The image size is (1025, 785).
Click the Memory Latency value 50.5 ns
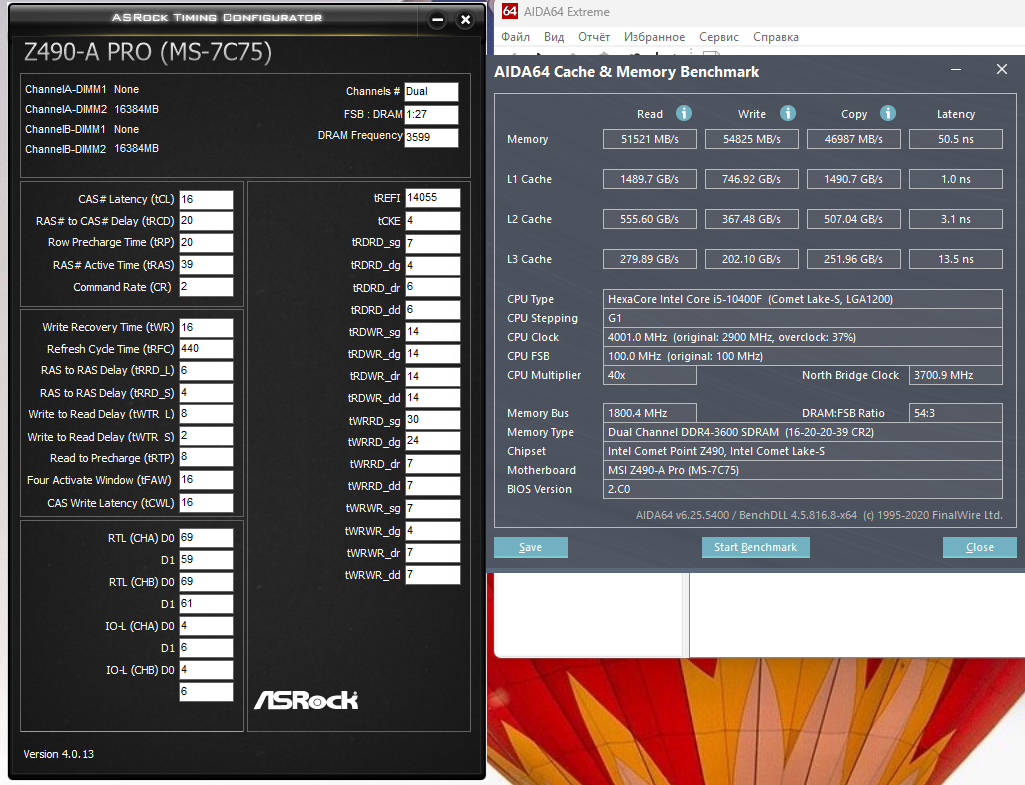coord(955,139)
